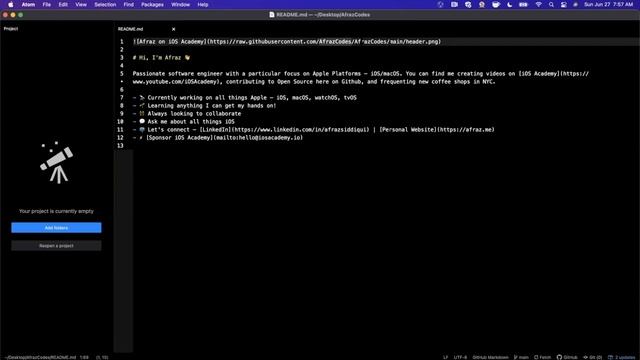This screenshot has width=640, height=360.
Task: Click the date and time in menu bar
Action: click(609, 4)
